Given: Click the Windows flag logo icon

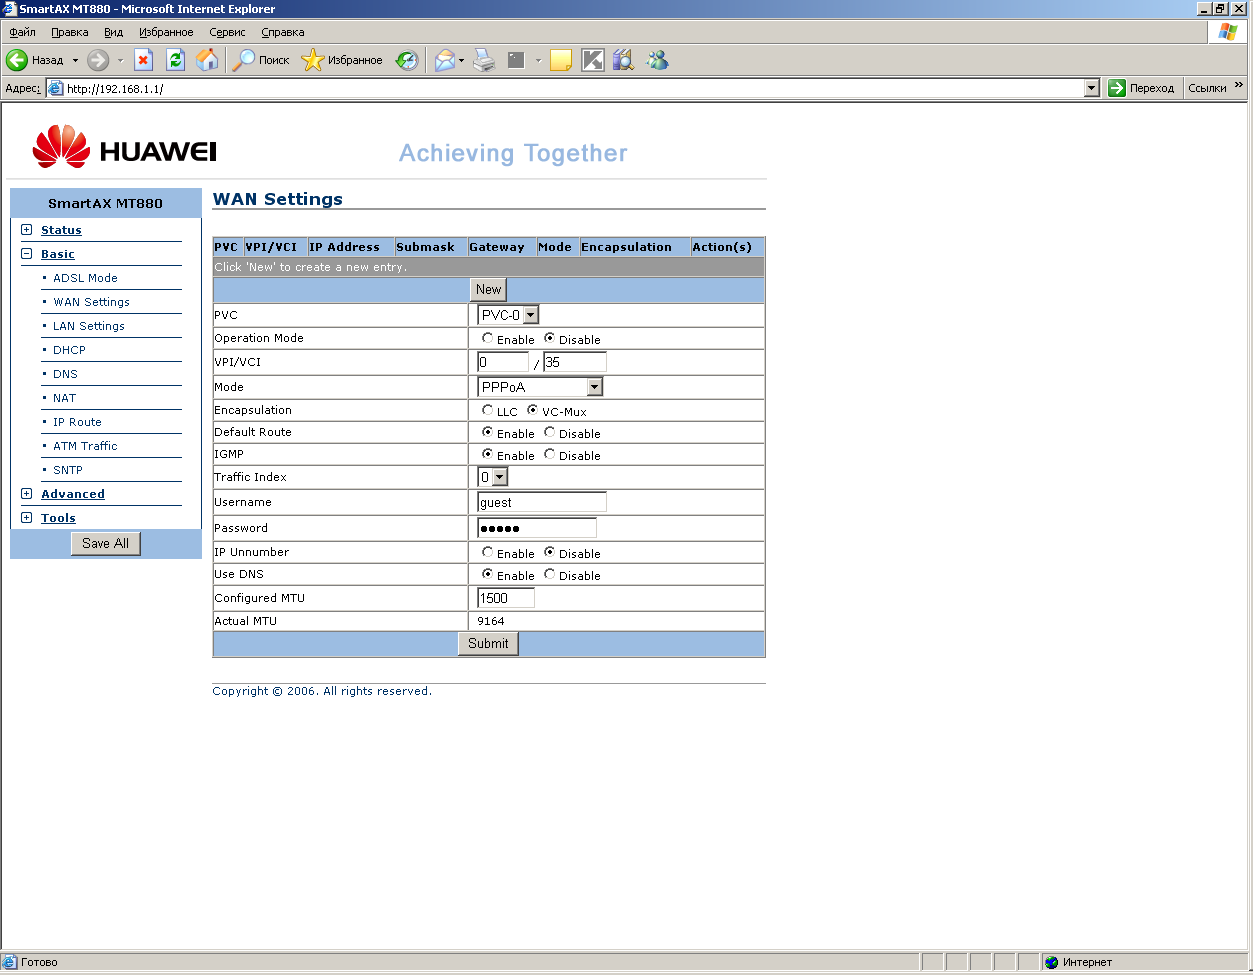Looking at the screenshot, I should tap(1228, 32).
